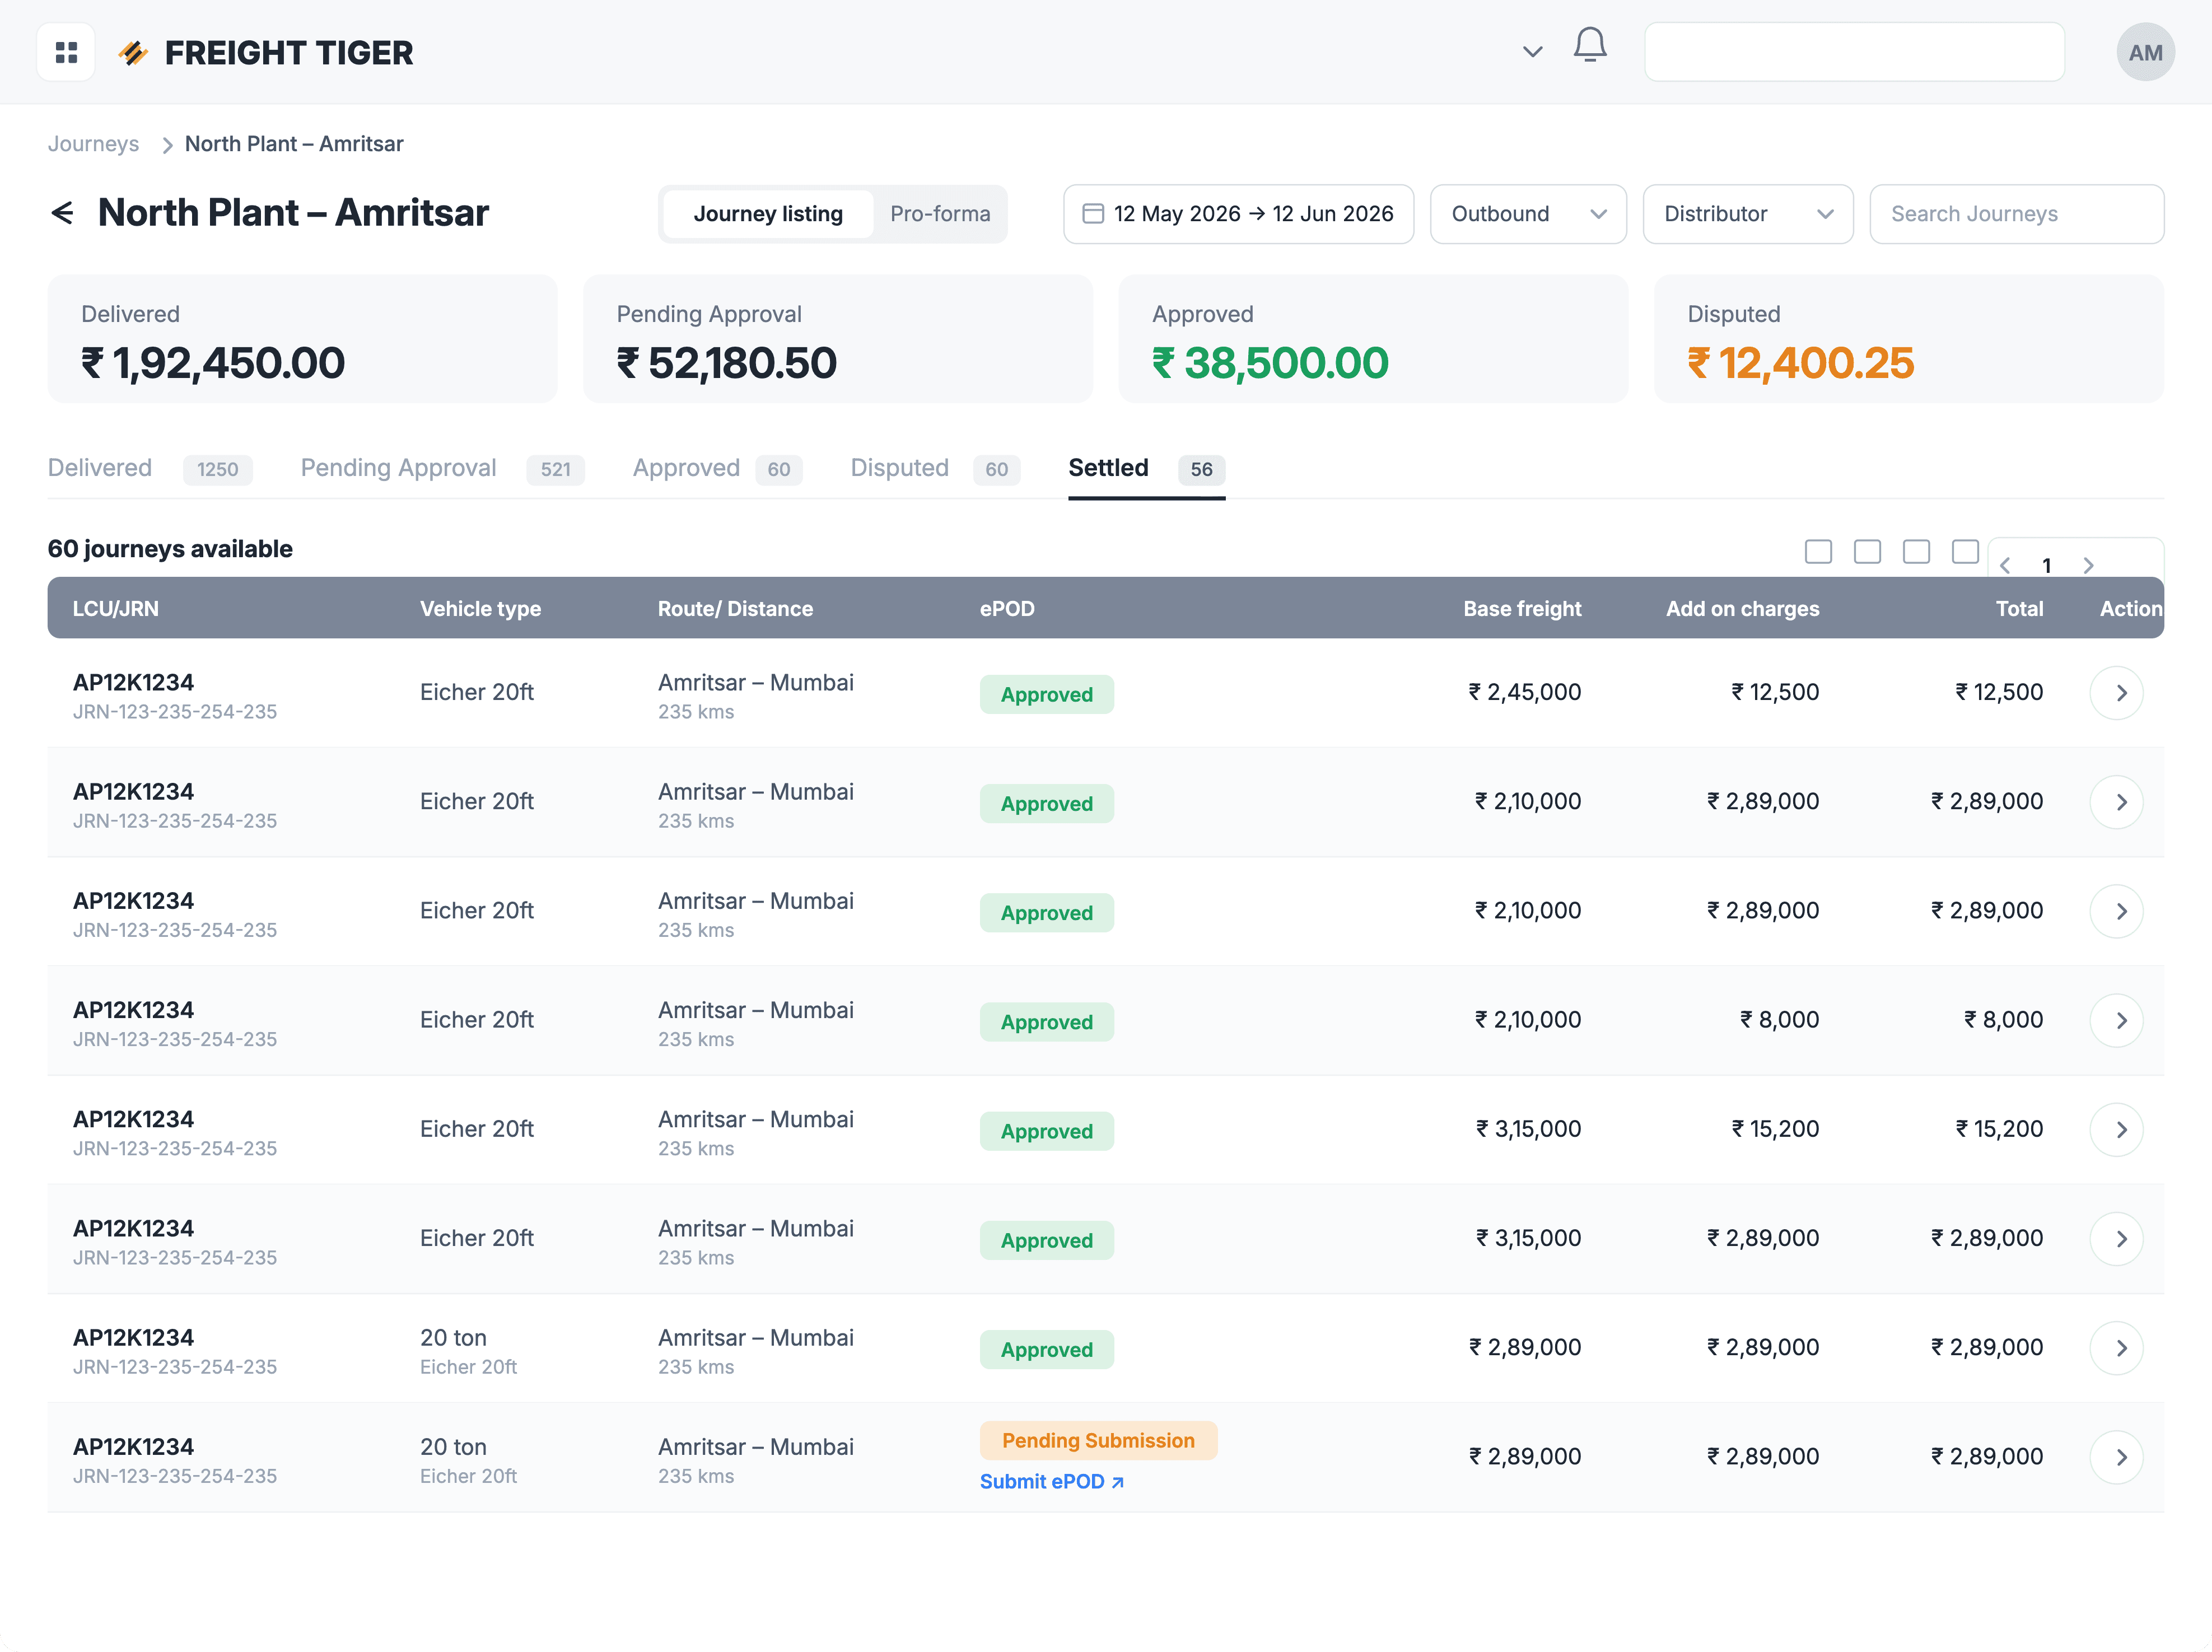Open the second row's action arrow

[x=2116, y=802]
